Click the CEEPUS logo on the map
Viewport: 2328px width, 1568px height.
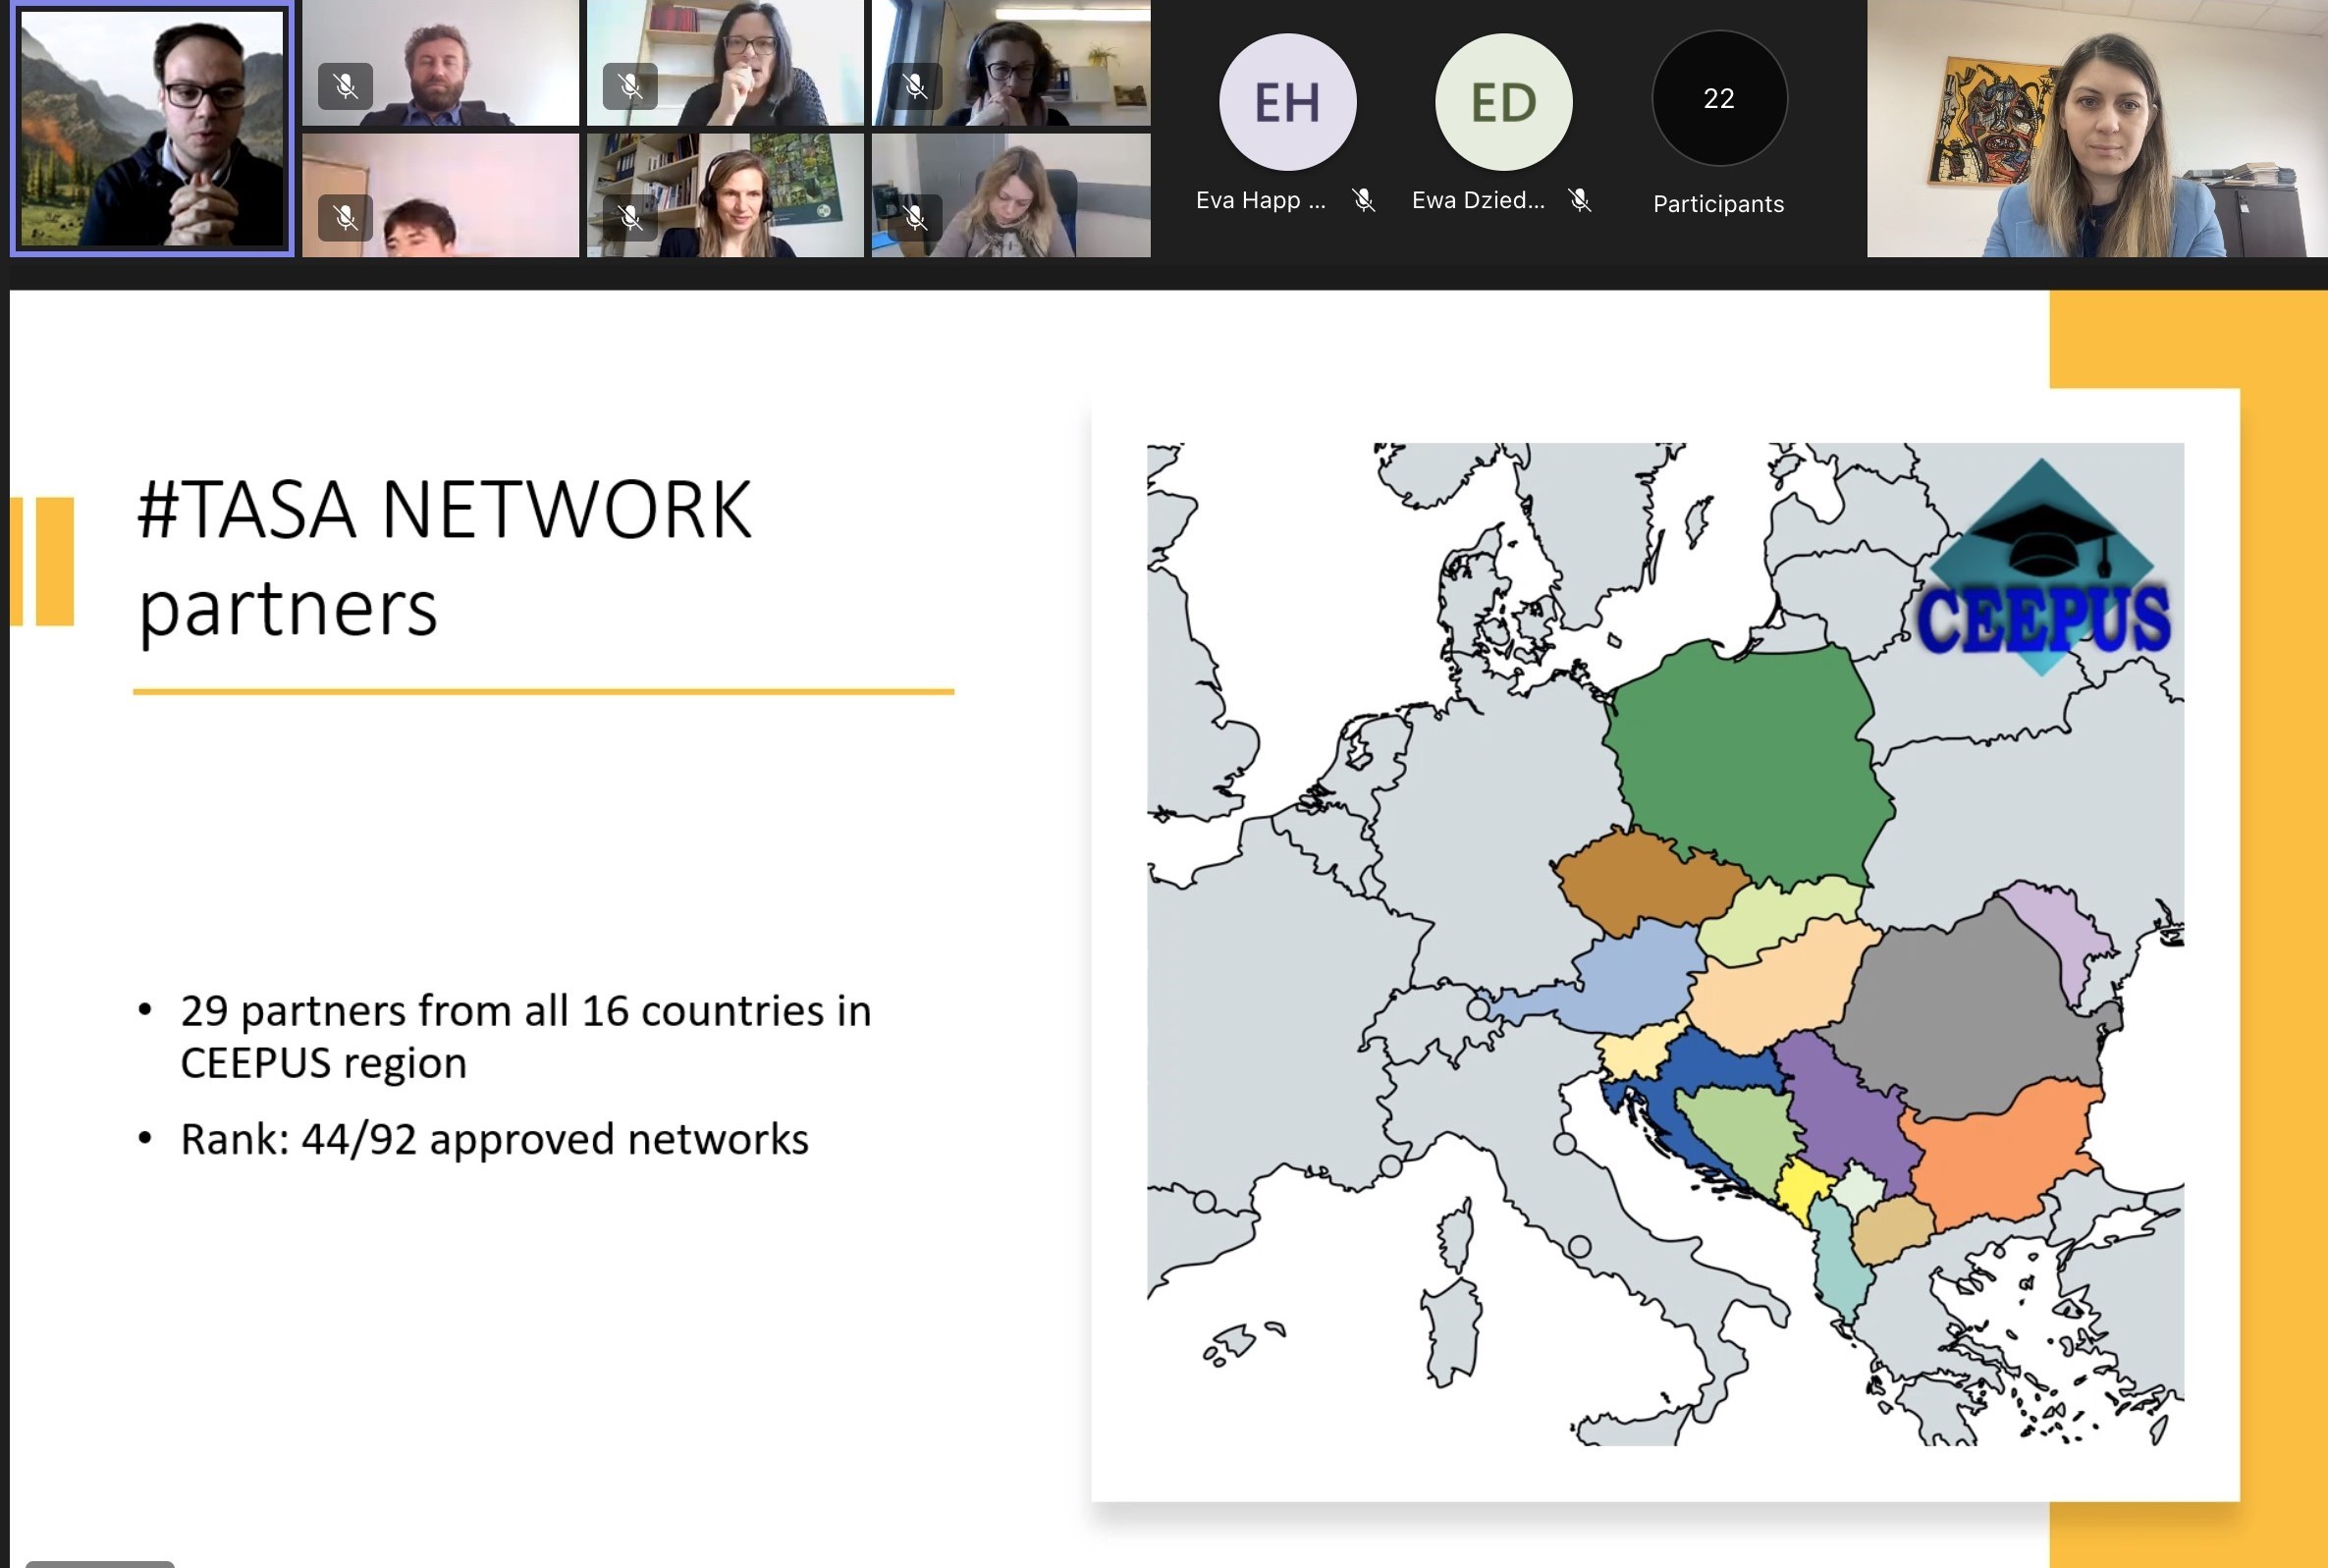tap(2042, 570)
